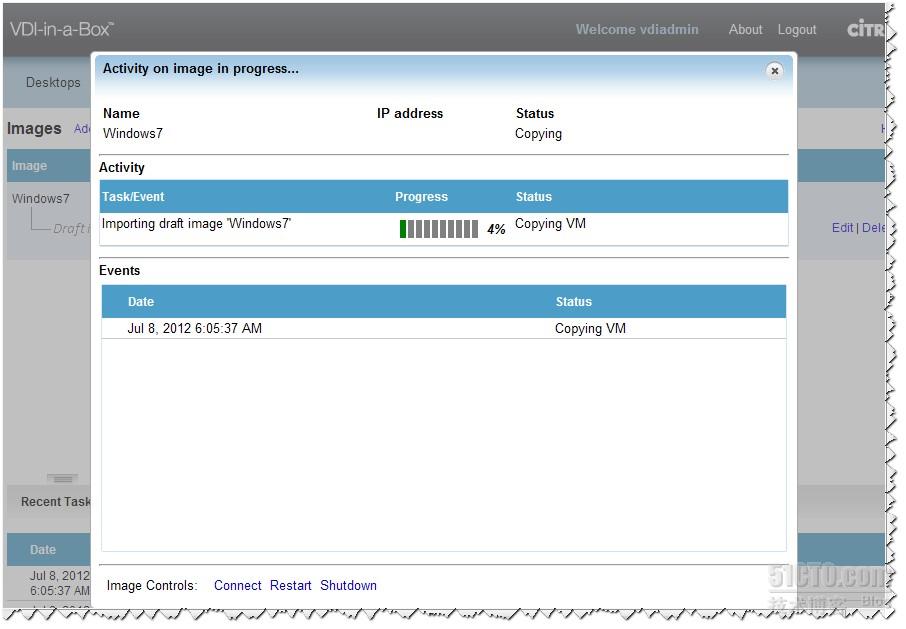Click the import progress bar at 4%
The image size is (906, 629).
click(x=439, y=229)
